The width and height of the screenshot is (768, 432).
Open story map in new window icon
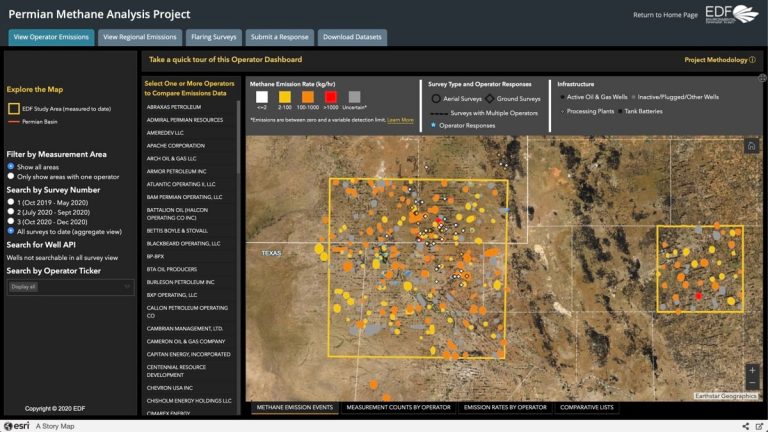tap(759, 426)
